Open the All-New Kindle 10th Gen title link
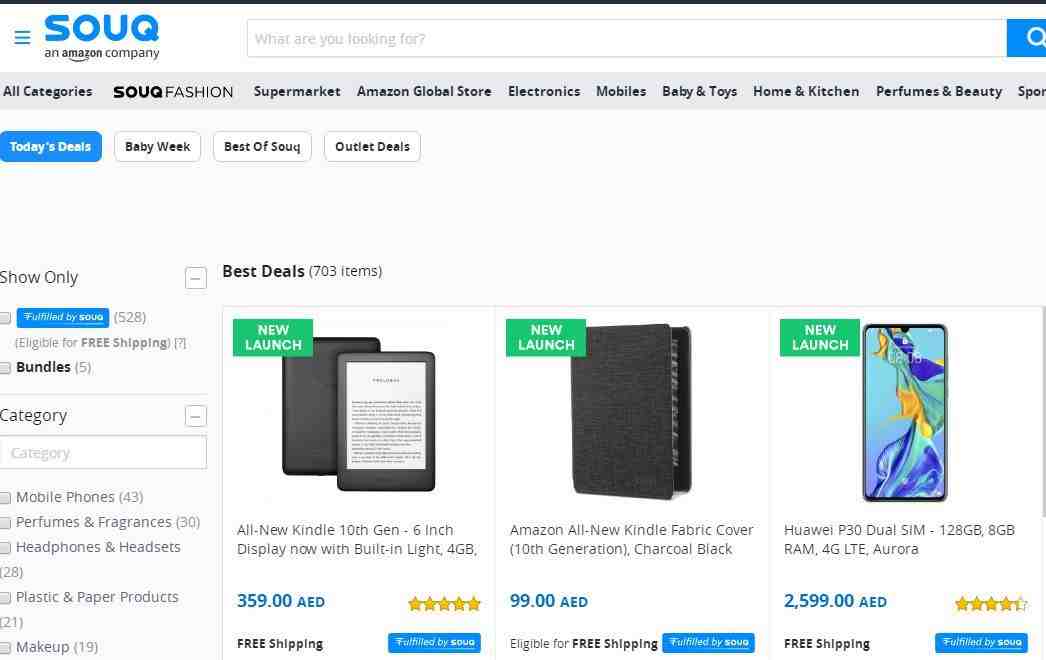1046x660 pixels. 357,539
